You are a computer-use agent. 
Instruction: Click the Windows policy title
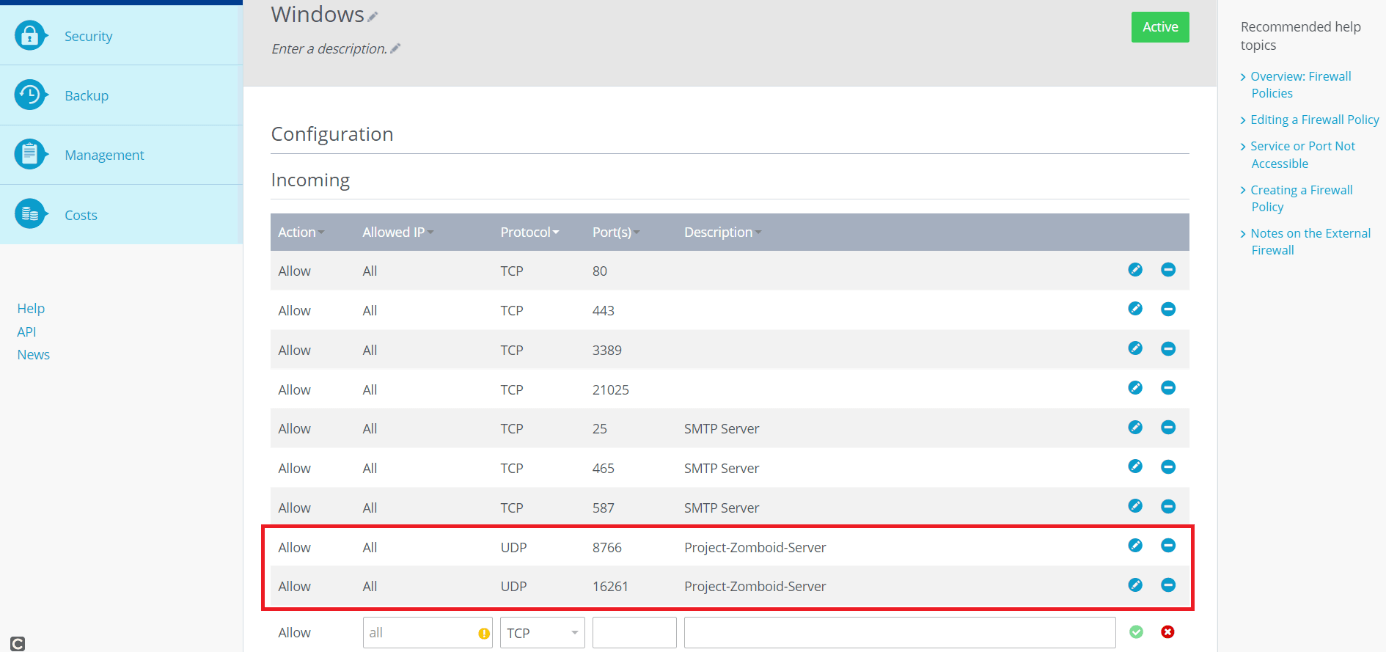[x=317, y=14]
